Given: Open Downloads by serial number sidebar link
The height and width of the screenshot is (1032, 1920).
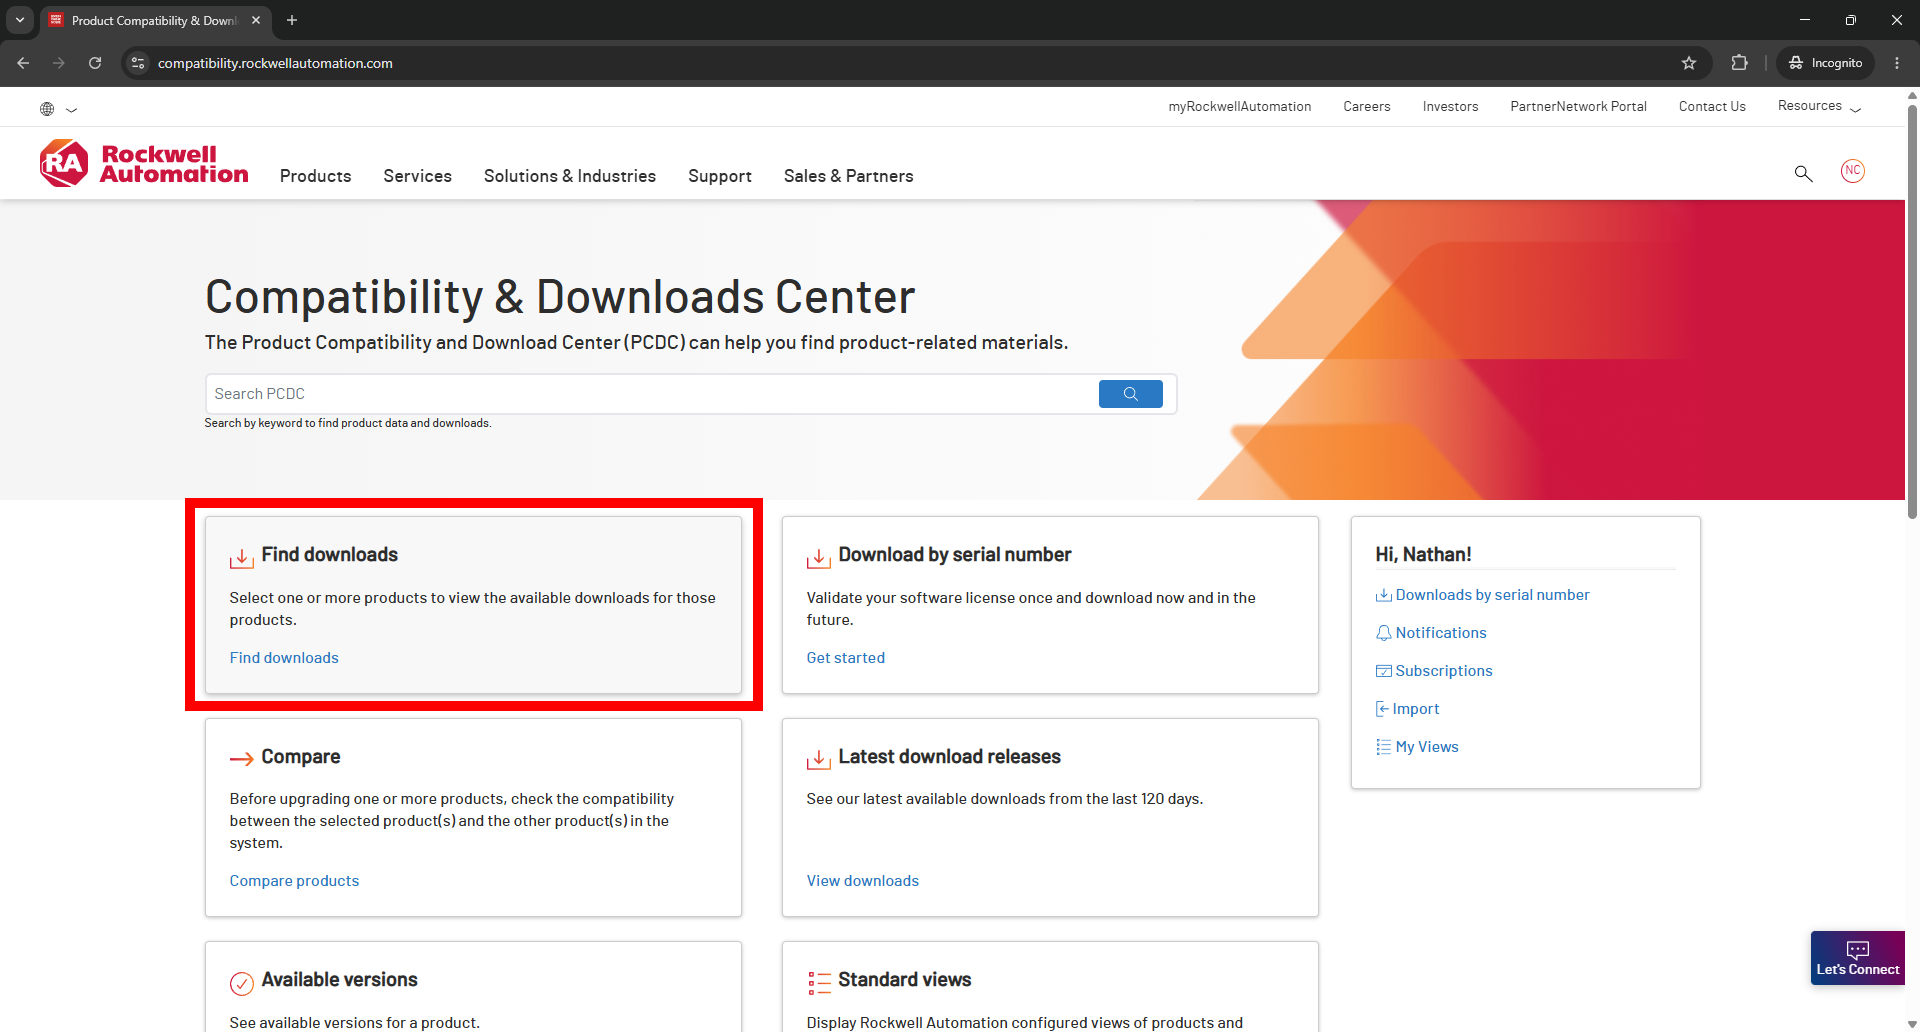Looking at the screenshot, I should coord(1492,595).
